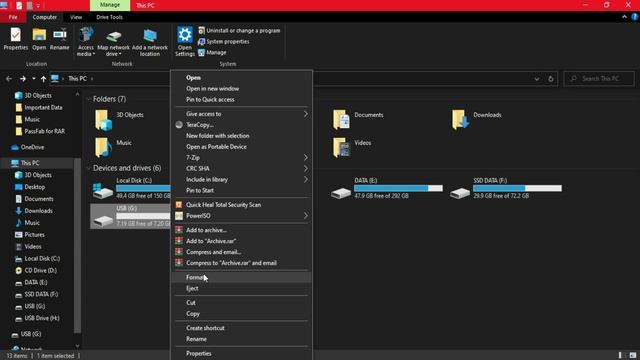This screenshot has width=640, height=360.
Task: Choose Copy in context menu
Action: click(242, 314)
